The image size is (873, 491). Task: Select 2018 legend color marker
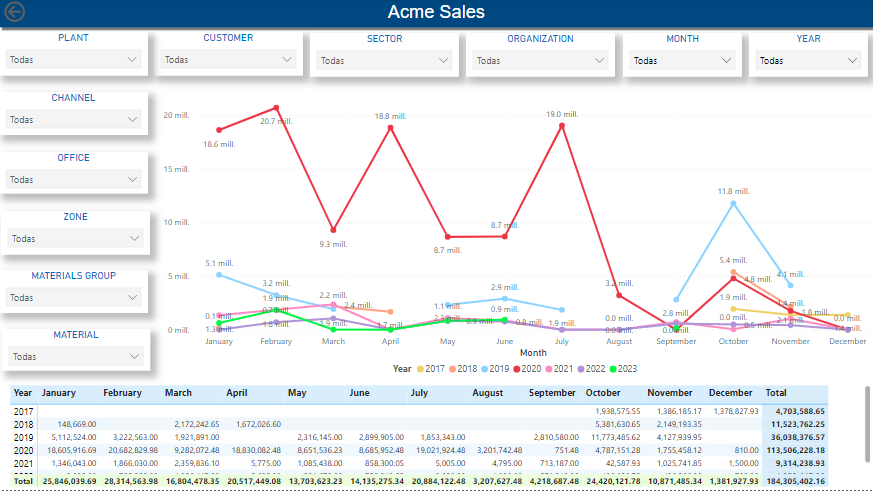[453, 369]
